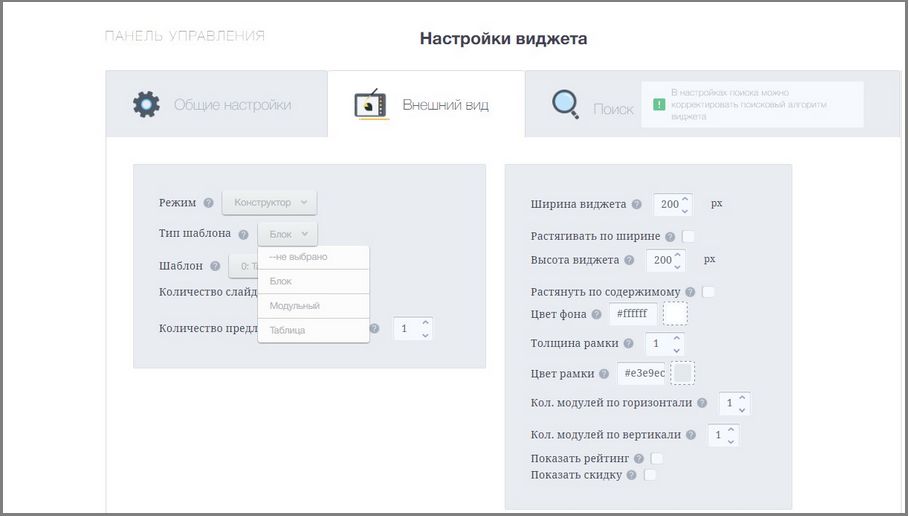Open the Цвет рамки color swatch
909x516 pixels.
pyautogui.click(x=682, y=373)
